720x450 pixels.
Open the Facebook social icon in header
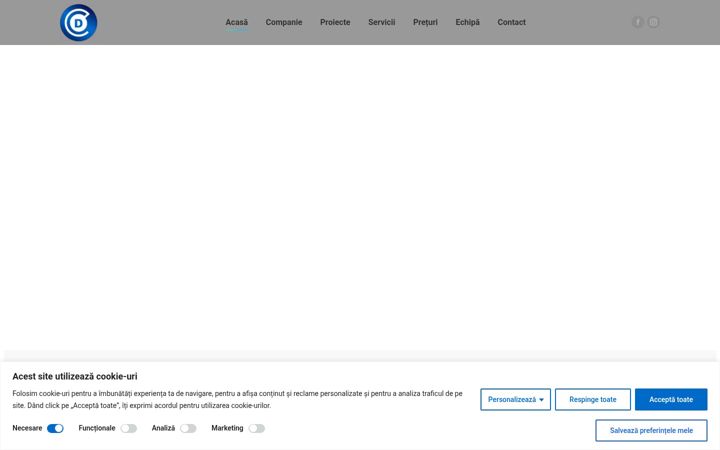638,22
